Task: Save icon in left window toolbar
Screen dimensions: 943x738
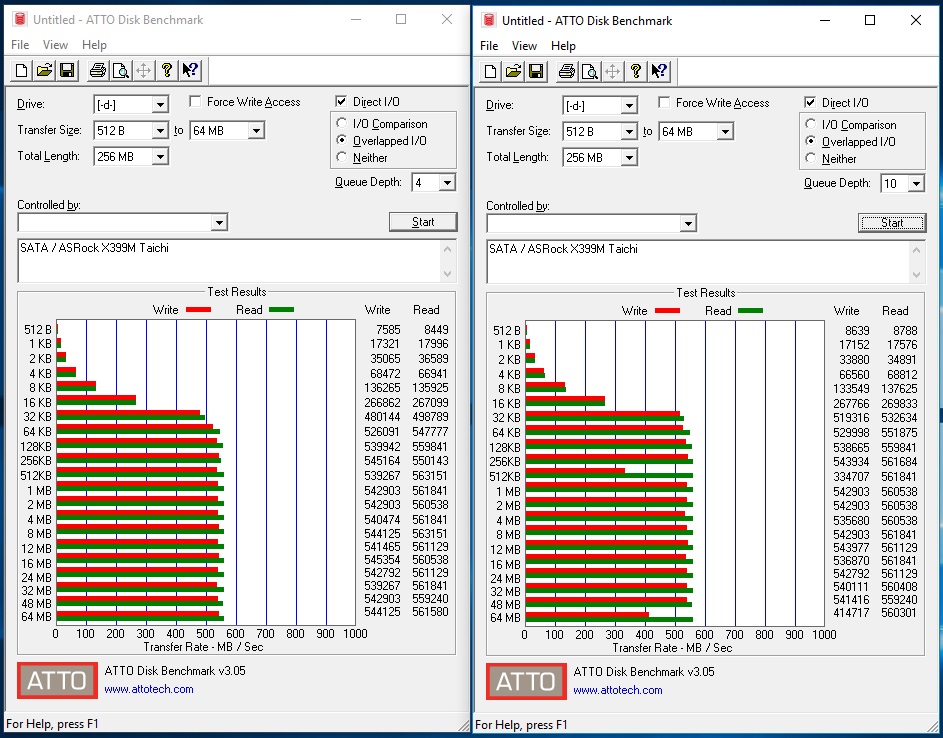Action: click(x=67, y=70)
